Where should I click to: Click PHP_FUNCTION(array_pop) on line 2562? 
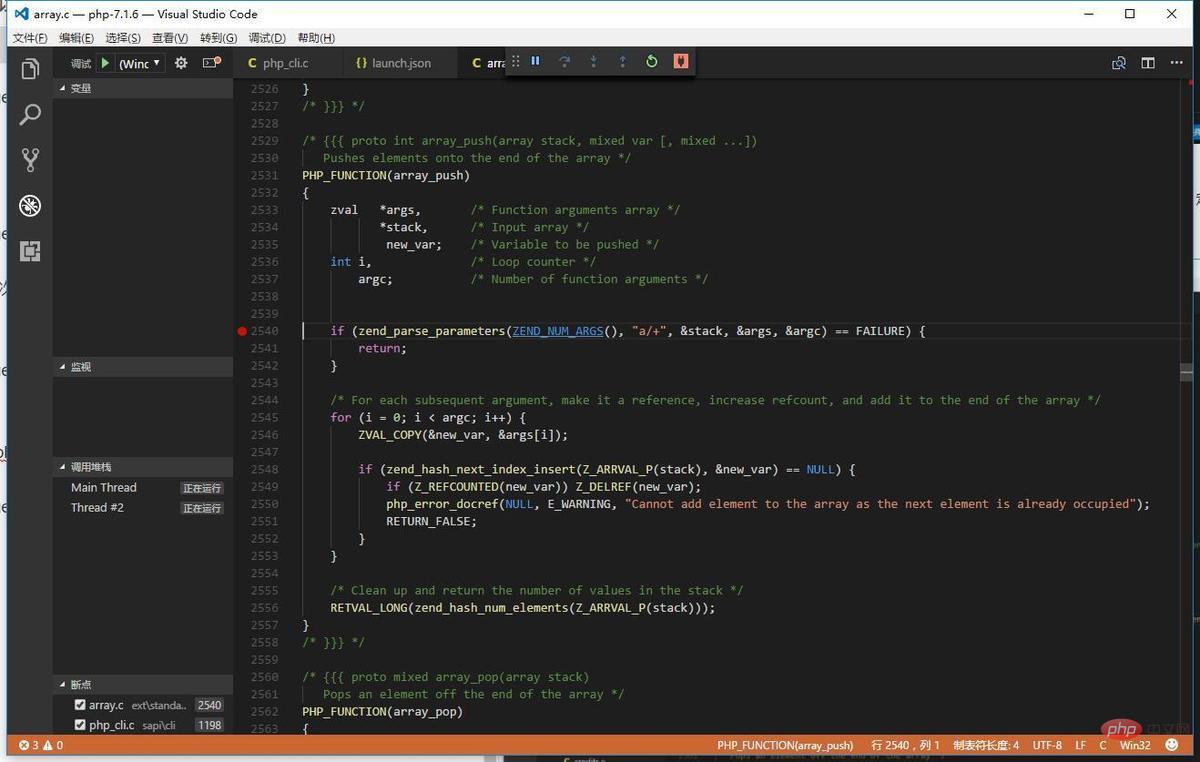[383, 712]
